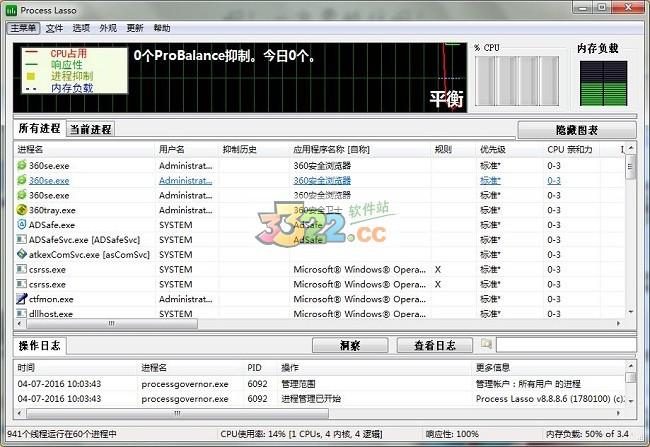Select the ctfmon.exe process name
Image resolution: width=650 pixels, height=447 pixels.
tap(51, 299)
